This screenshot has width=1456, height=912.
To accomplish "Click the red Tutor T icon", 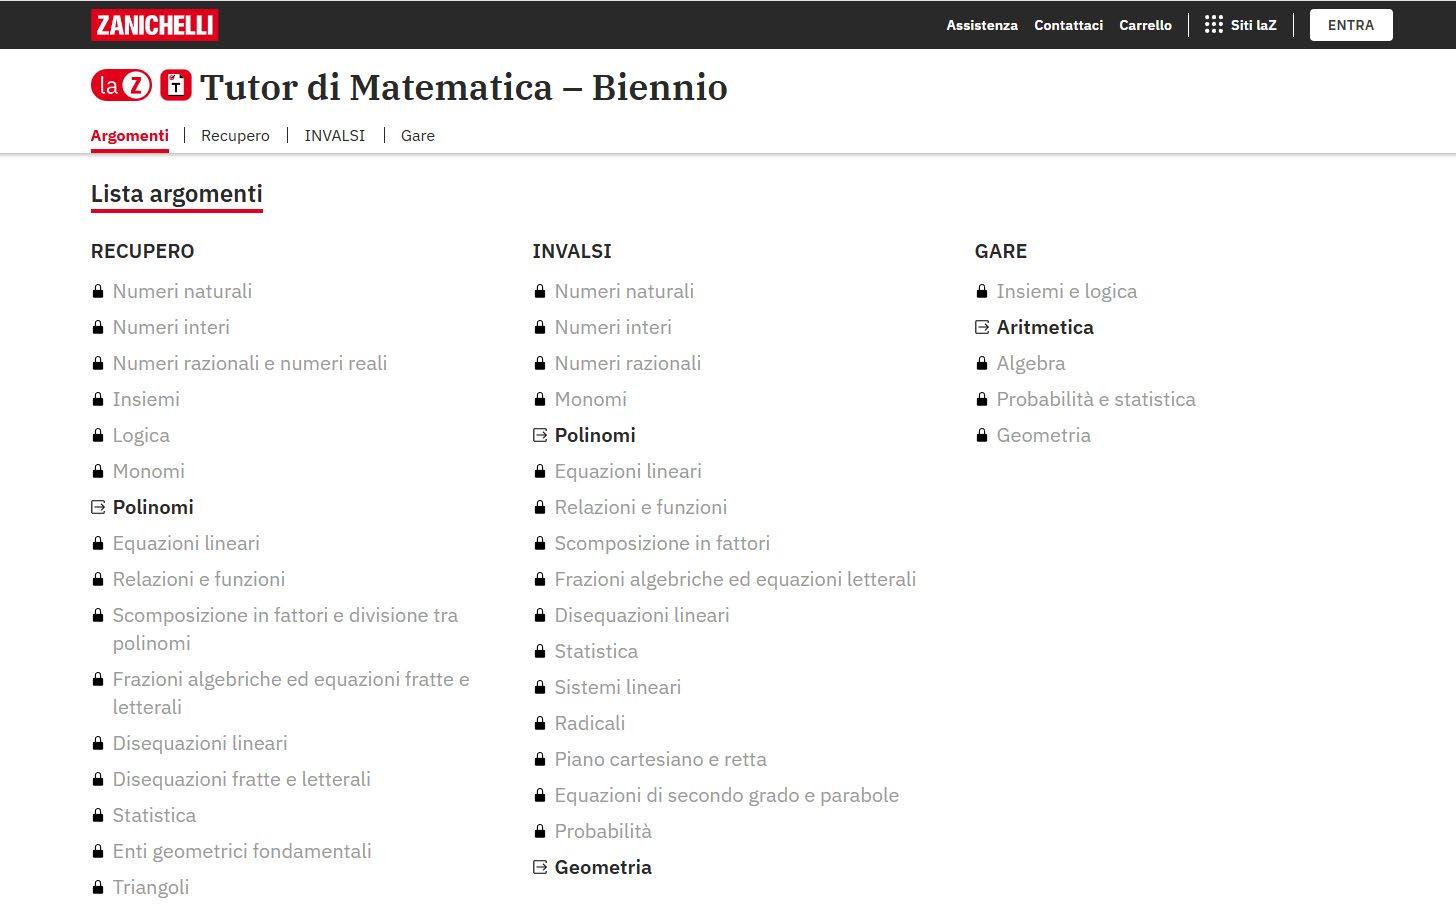I will (176, 85).
